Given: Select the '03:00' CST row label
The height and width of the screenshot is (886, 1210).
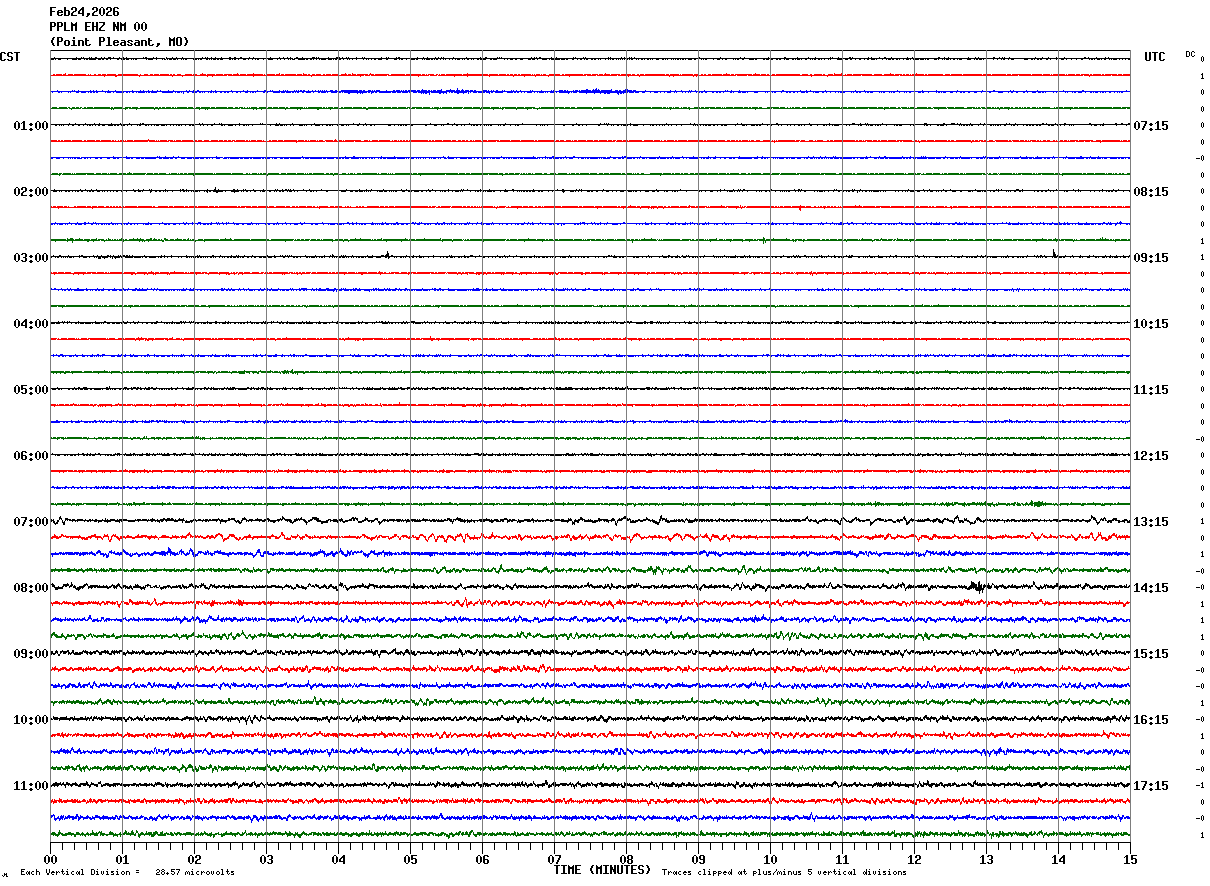Looking at the screenshot, I should tap(31, 258).
